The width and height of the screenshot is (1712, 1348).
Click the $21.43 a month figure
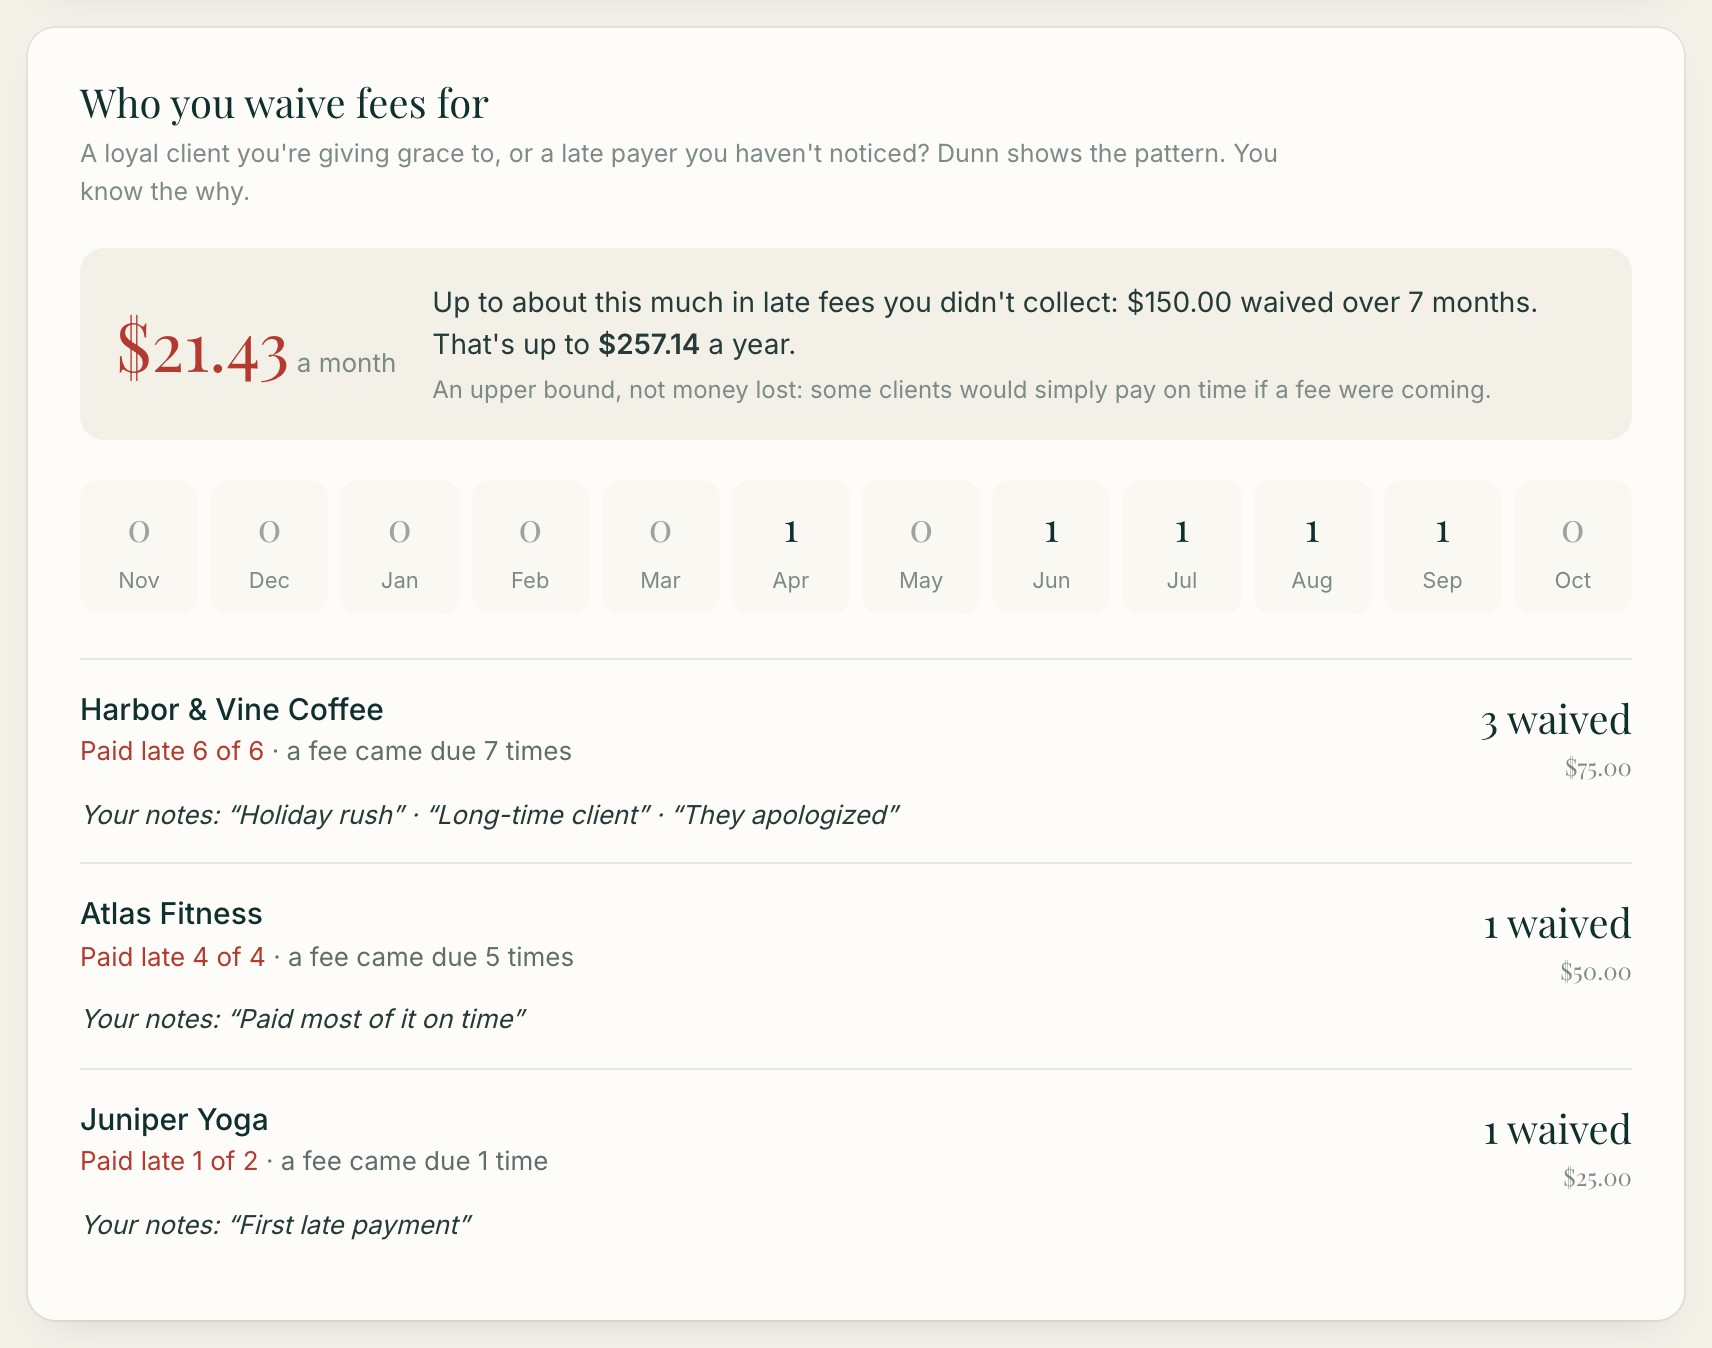(x=256, y=350)
